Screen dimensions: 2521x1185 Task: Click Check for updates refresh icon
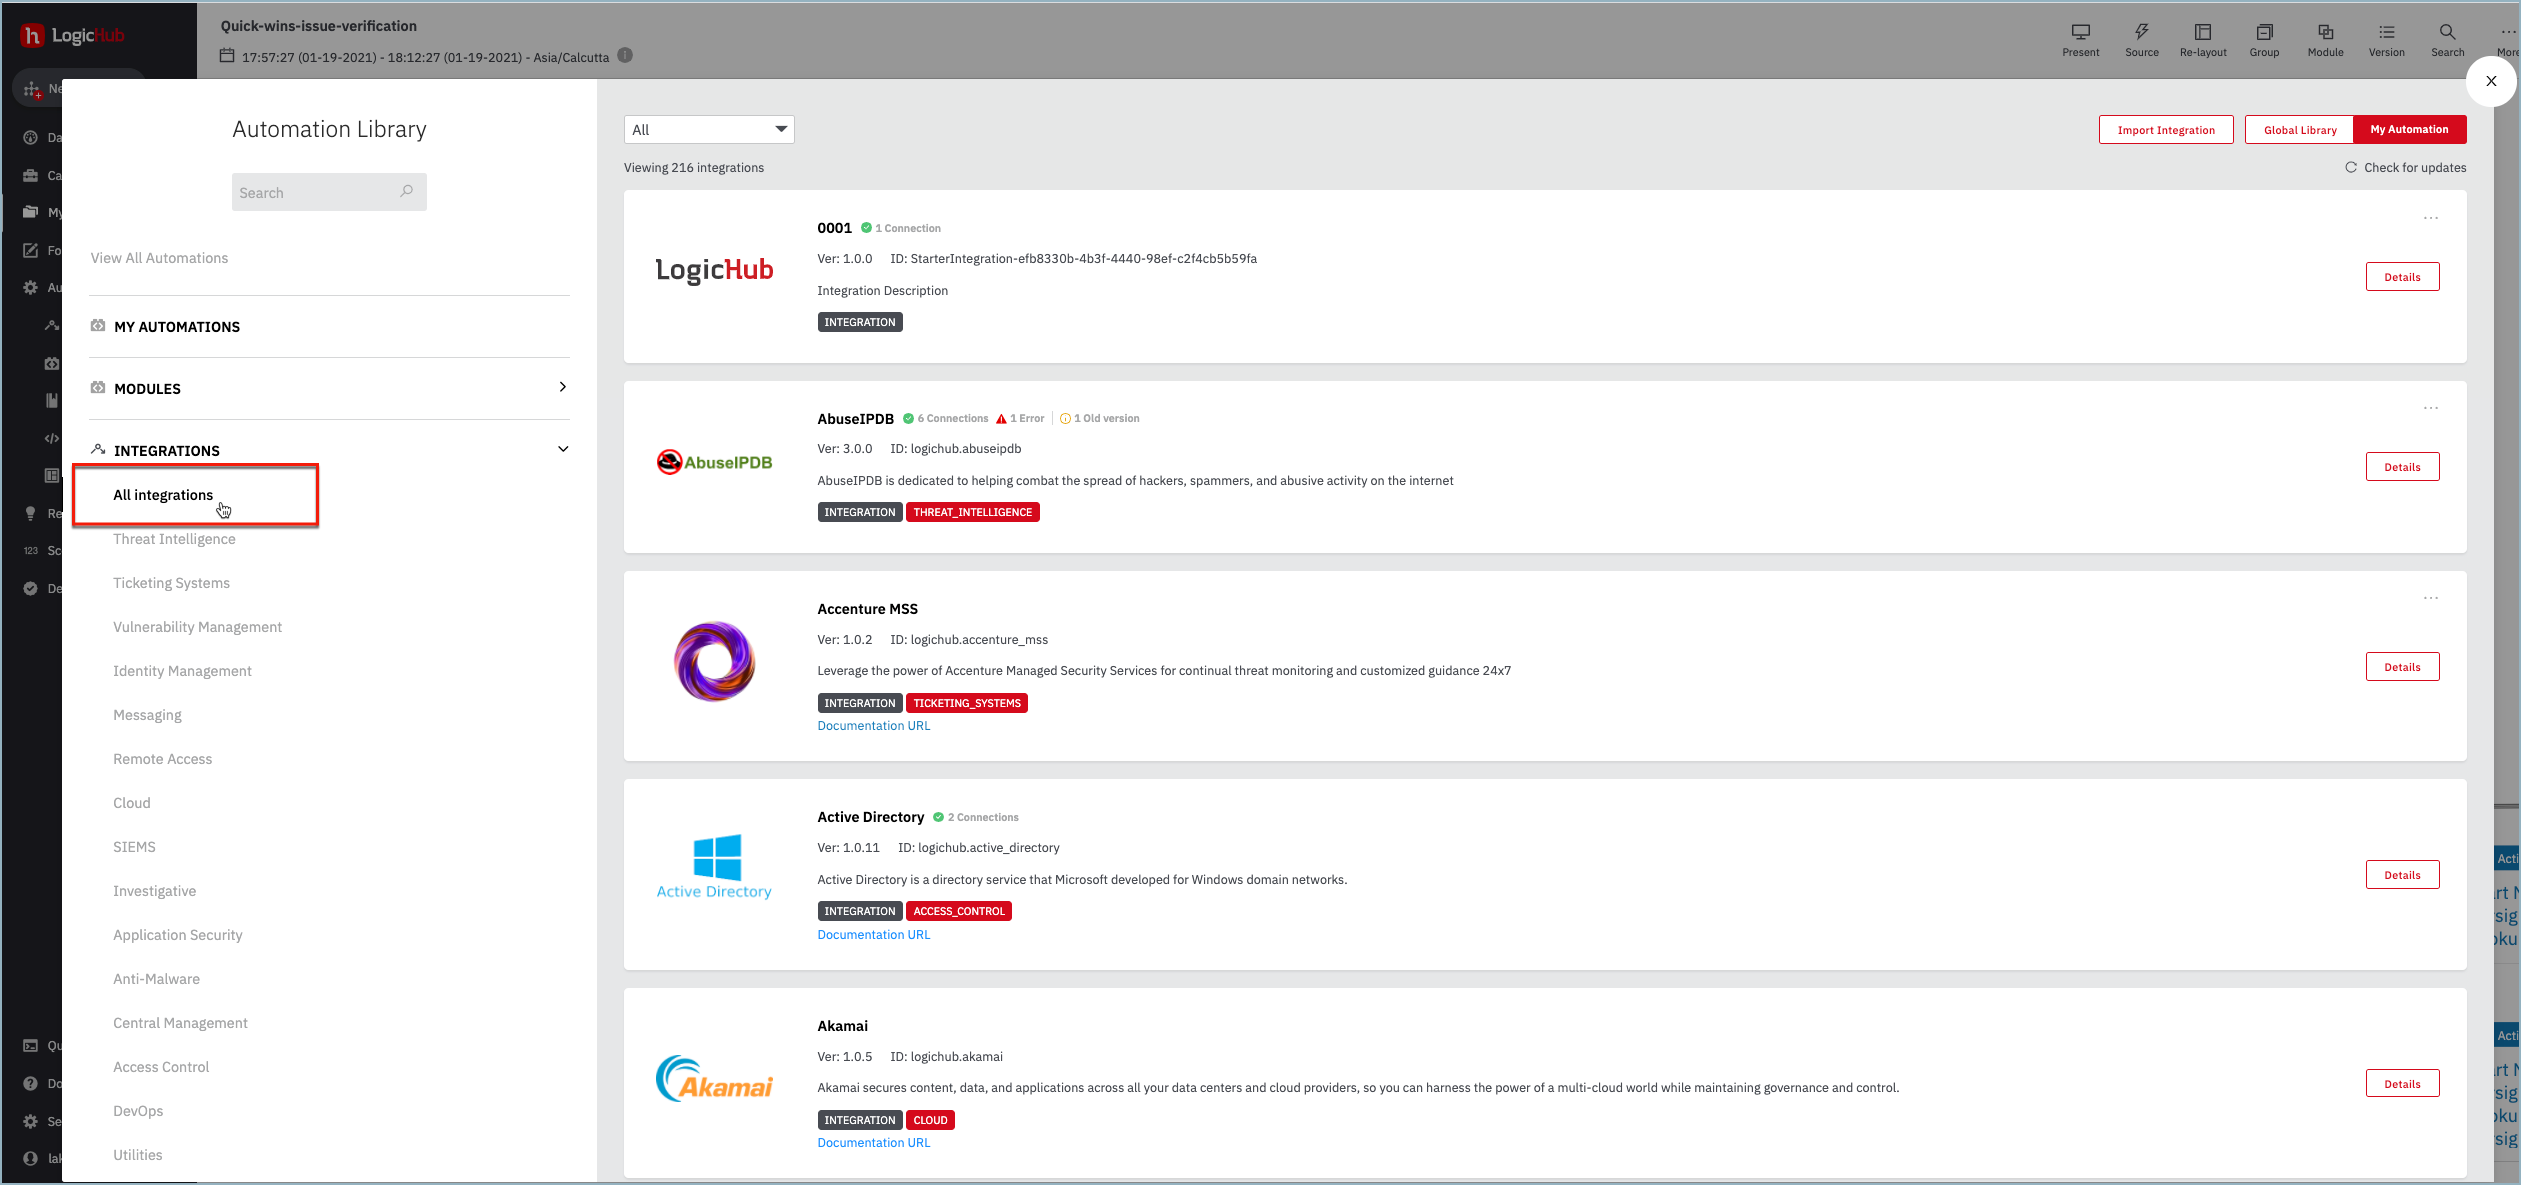(2351, 168)
